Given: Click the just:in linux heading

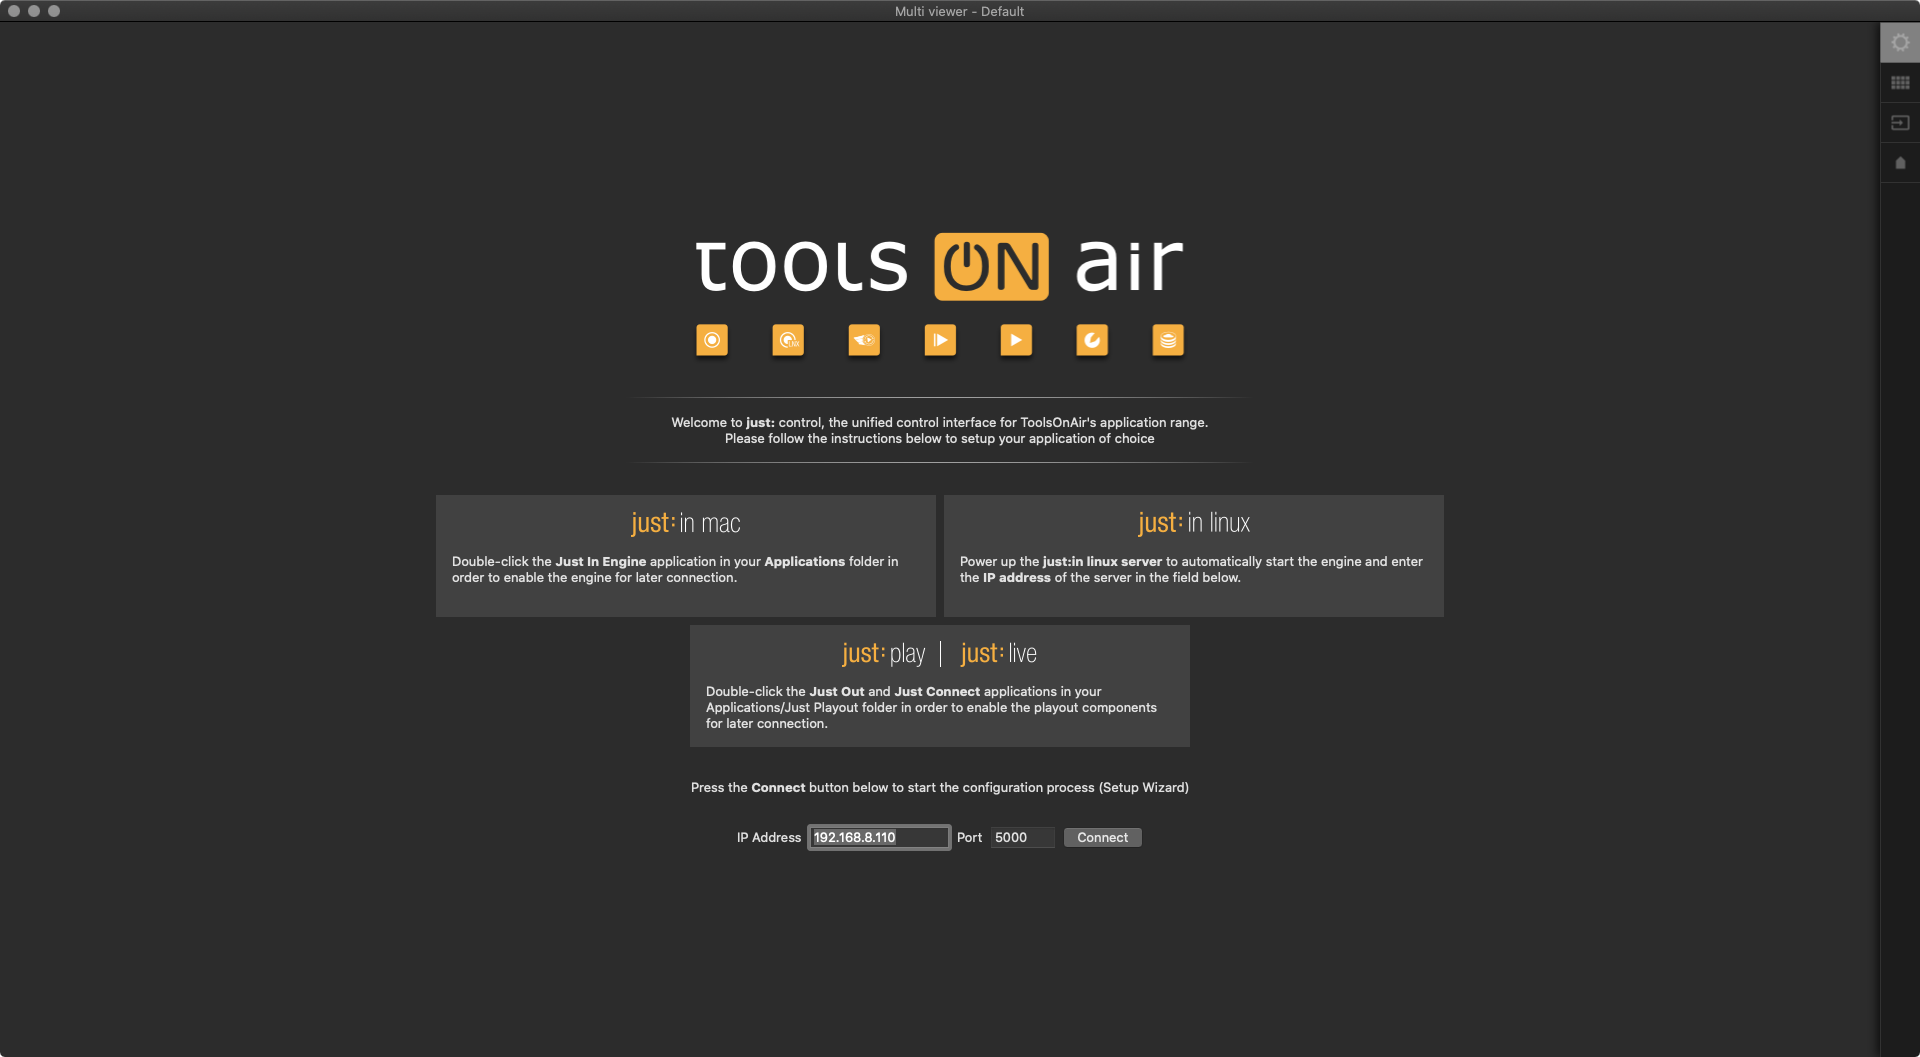Looking at the screenshot, I should [x=1194, y=523].
